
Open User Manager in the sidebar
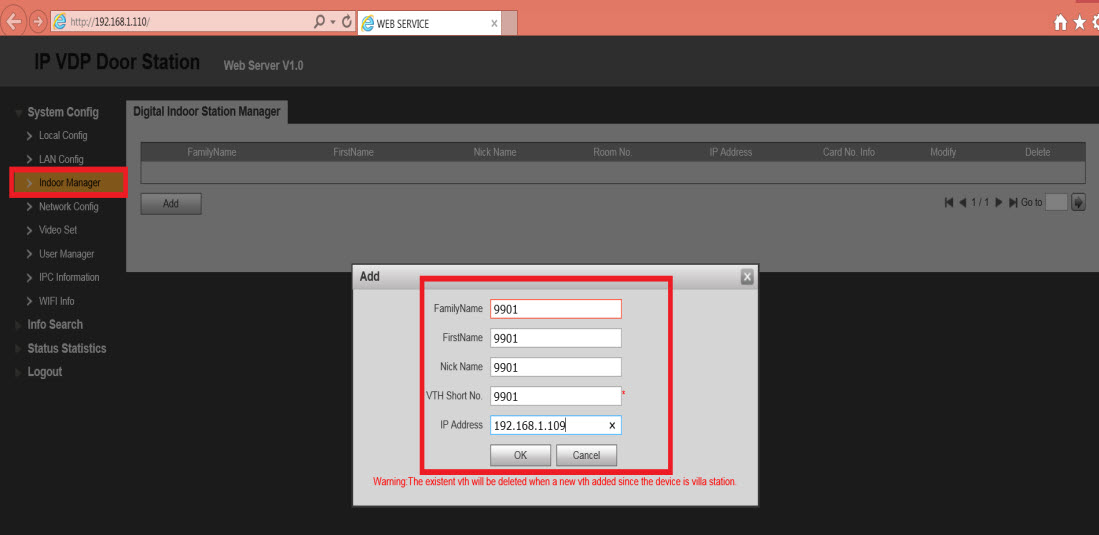[66, 254]
